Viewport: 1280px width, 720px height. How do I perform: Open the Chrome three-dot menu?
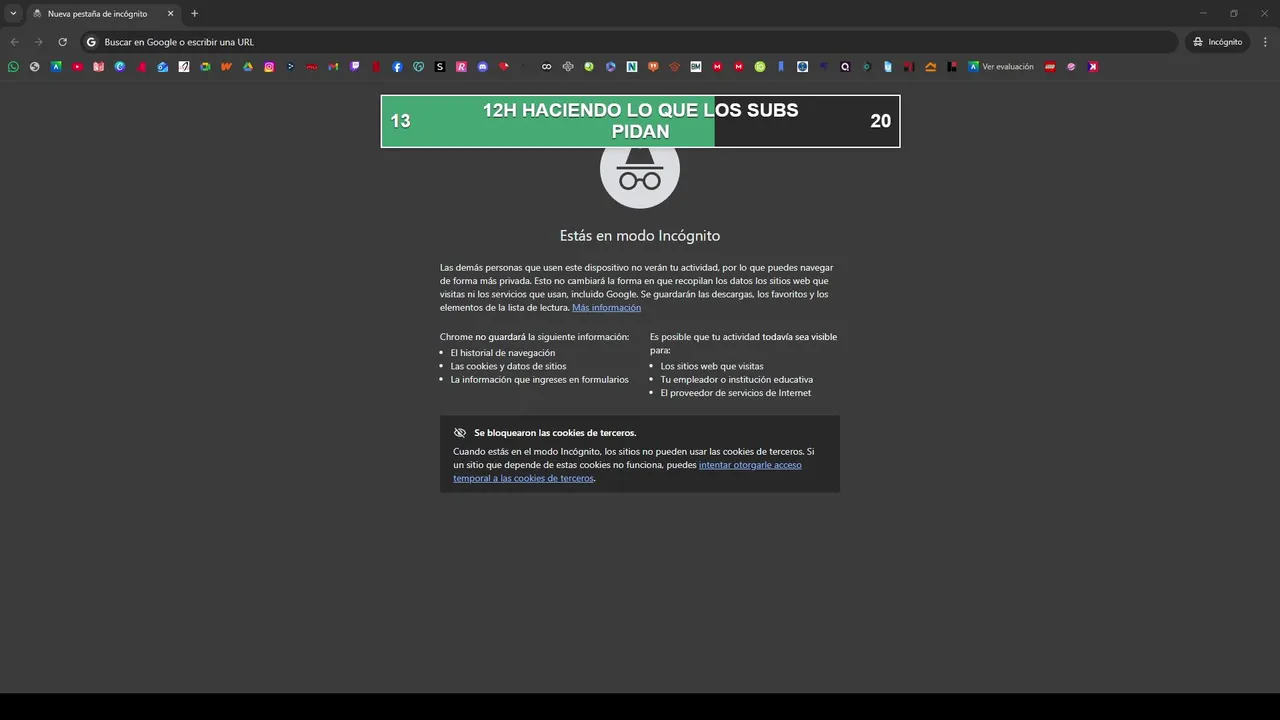1265,42
